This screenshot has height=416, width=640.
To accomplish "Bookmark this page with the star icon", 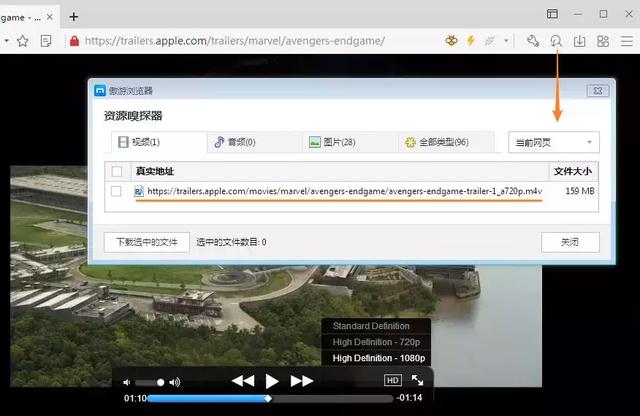I will tap(23, 41).
